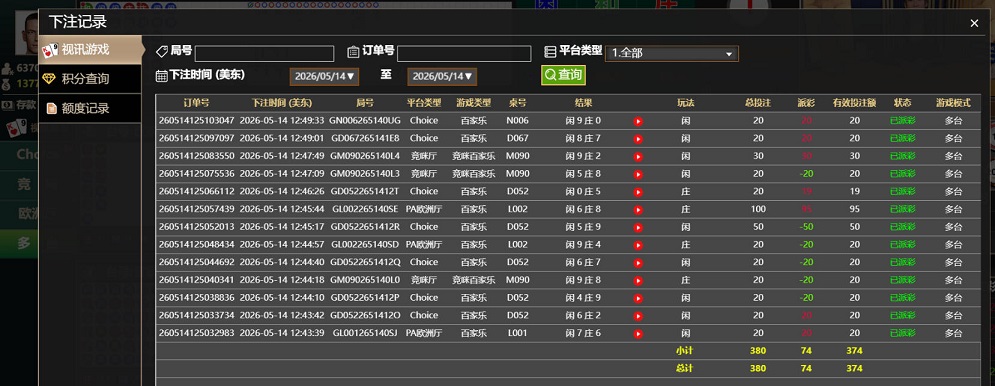995x386 pixels.
Task: Click the 派彩 column header
Action: tap(806, 103)
